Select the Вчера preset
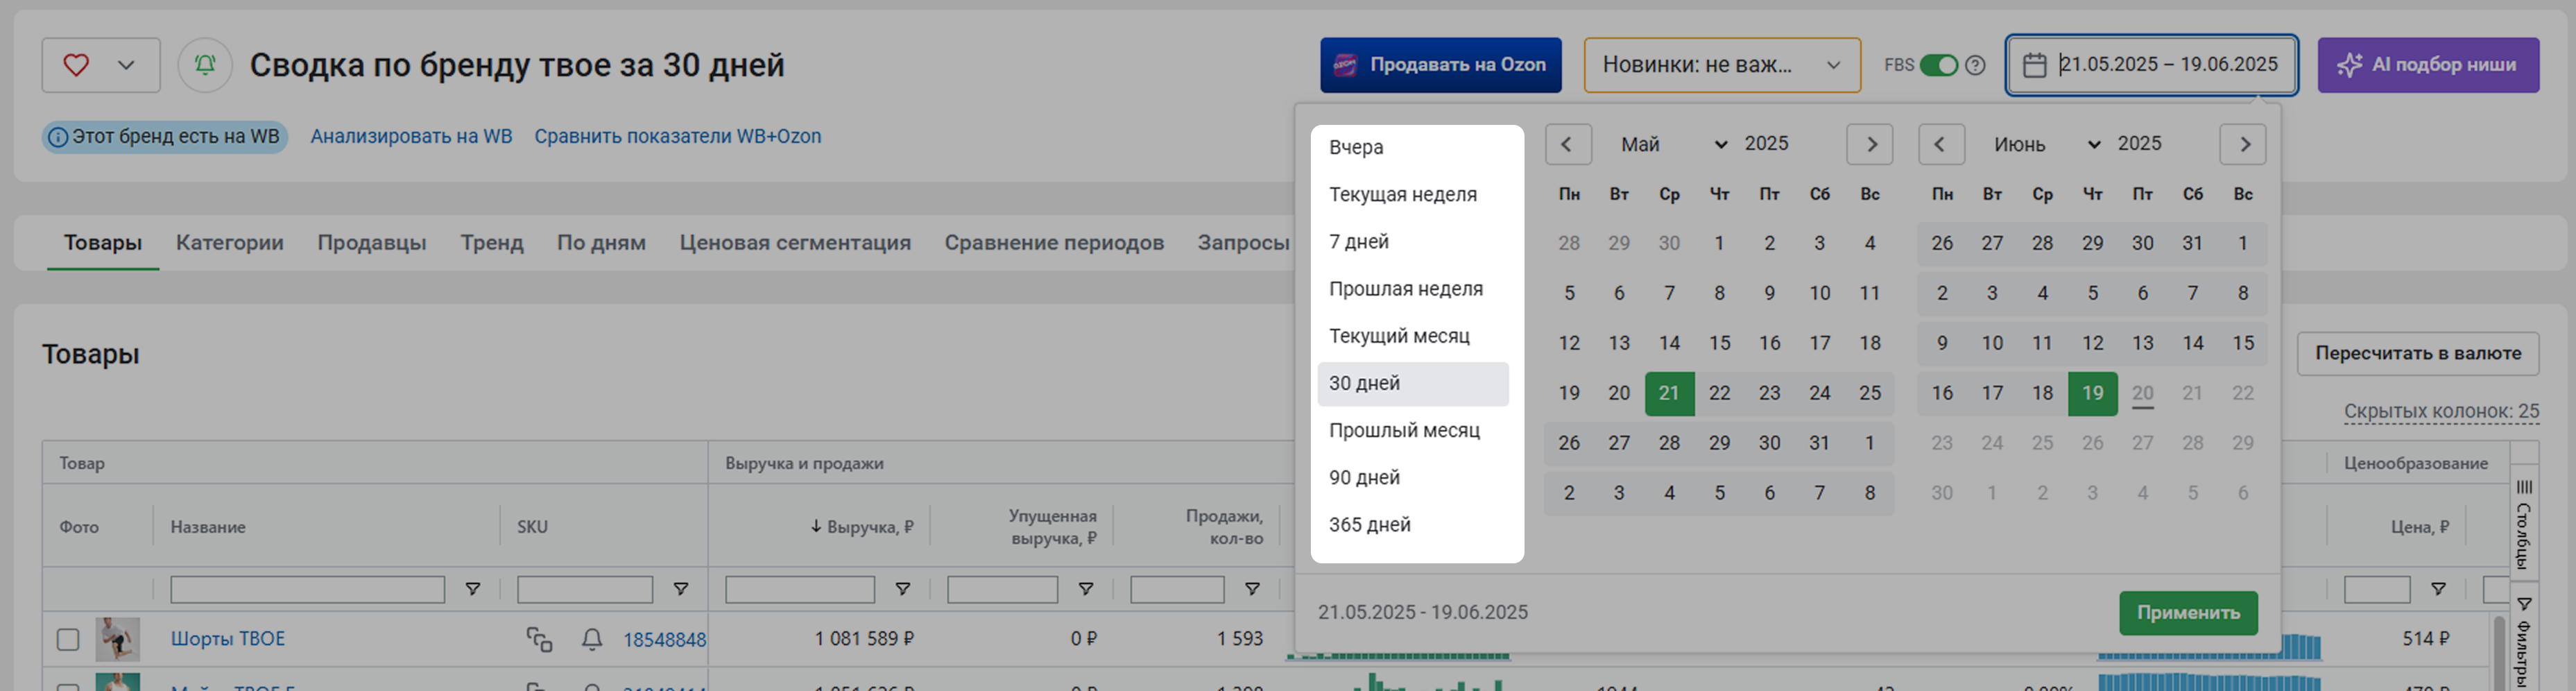 (x=1413, y=147)
